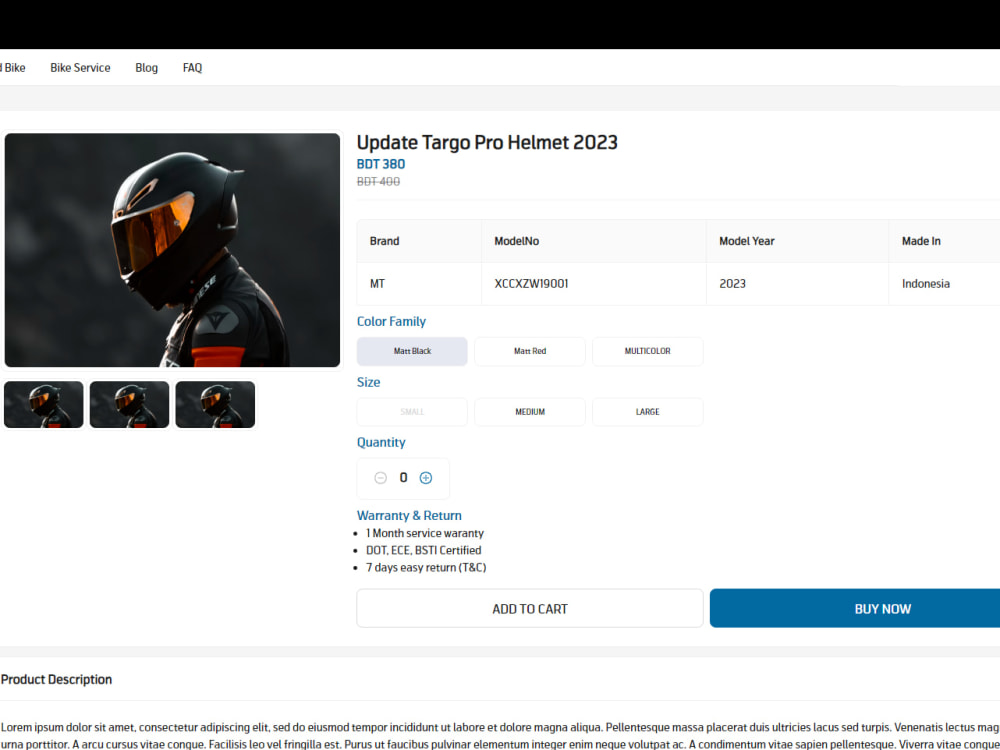
Task: Click the 1 Month service waranty item
Action: [425, 533]
